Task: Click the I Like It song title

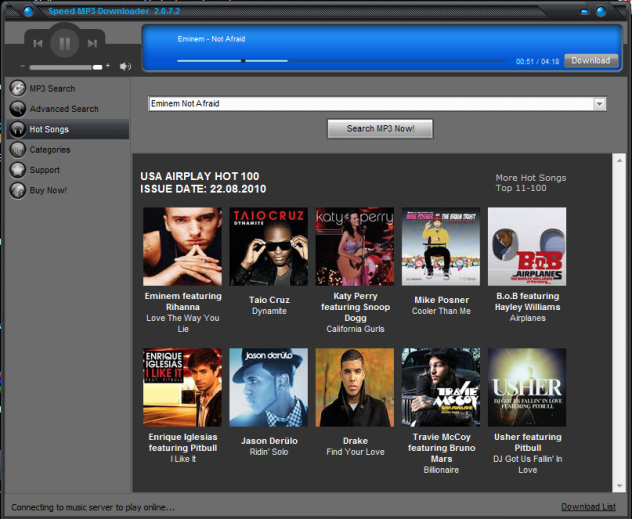Action: (183, 459)
